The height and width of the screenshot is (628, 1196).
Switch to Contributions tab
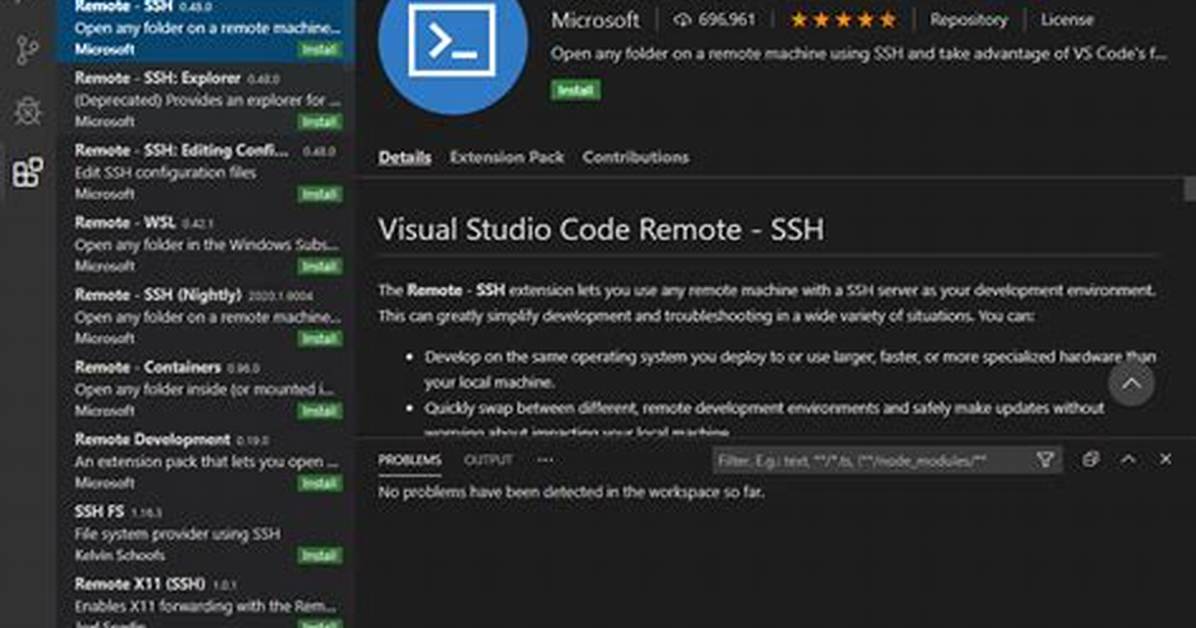point(635,157)
